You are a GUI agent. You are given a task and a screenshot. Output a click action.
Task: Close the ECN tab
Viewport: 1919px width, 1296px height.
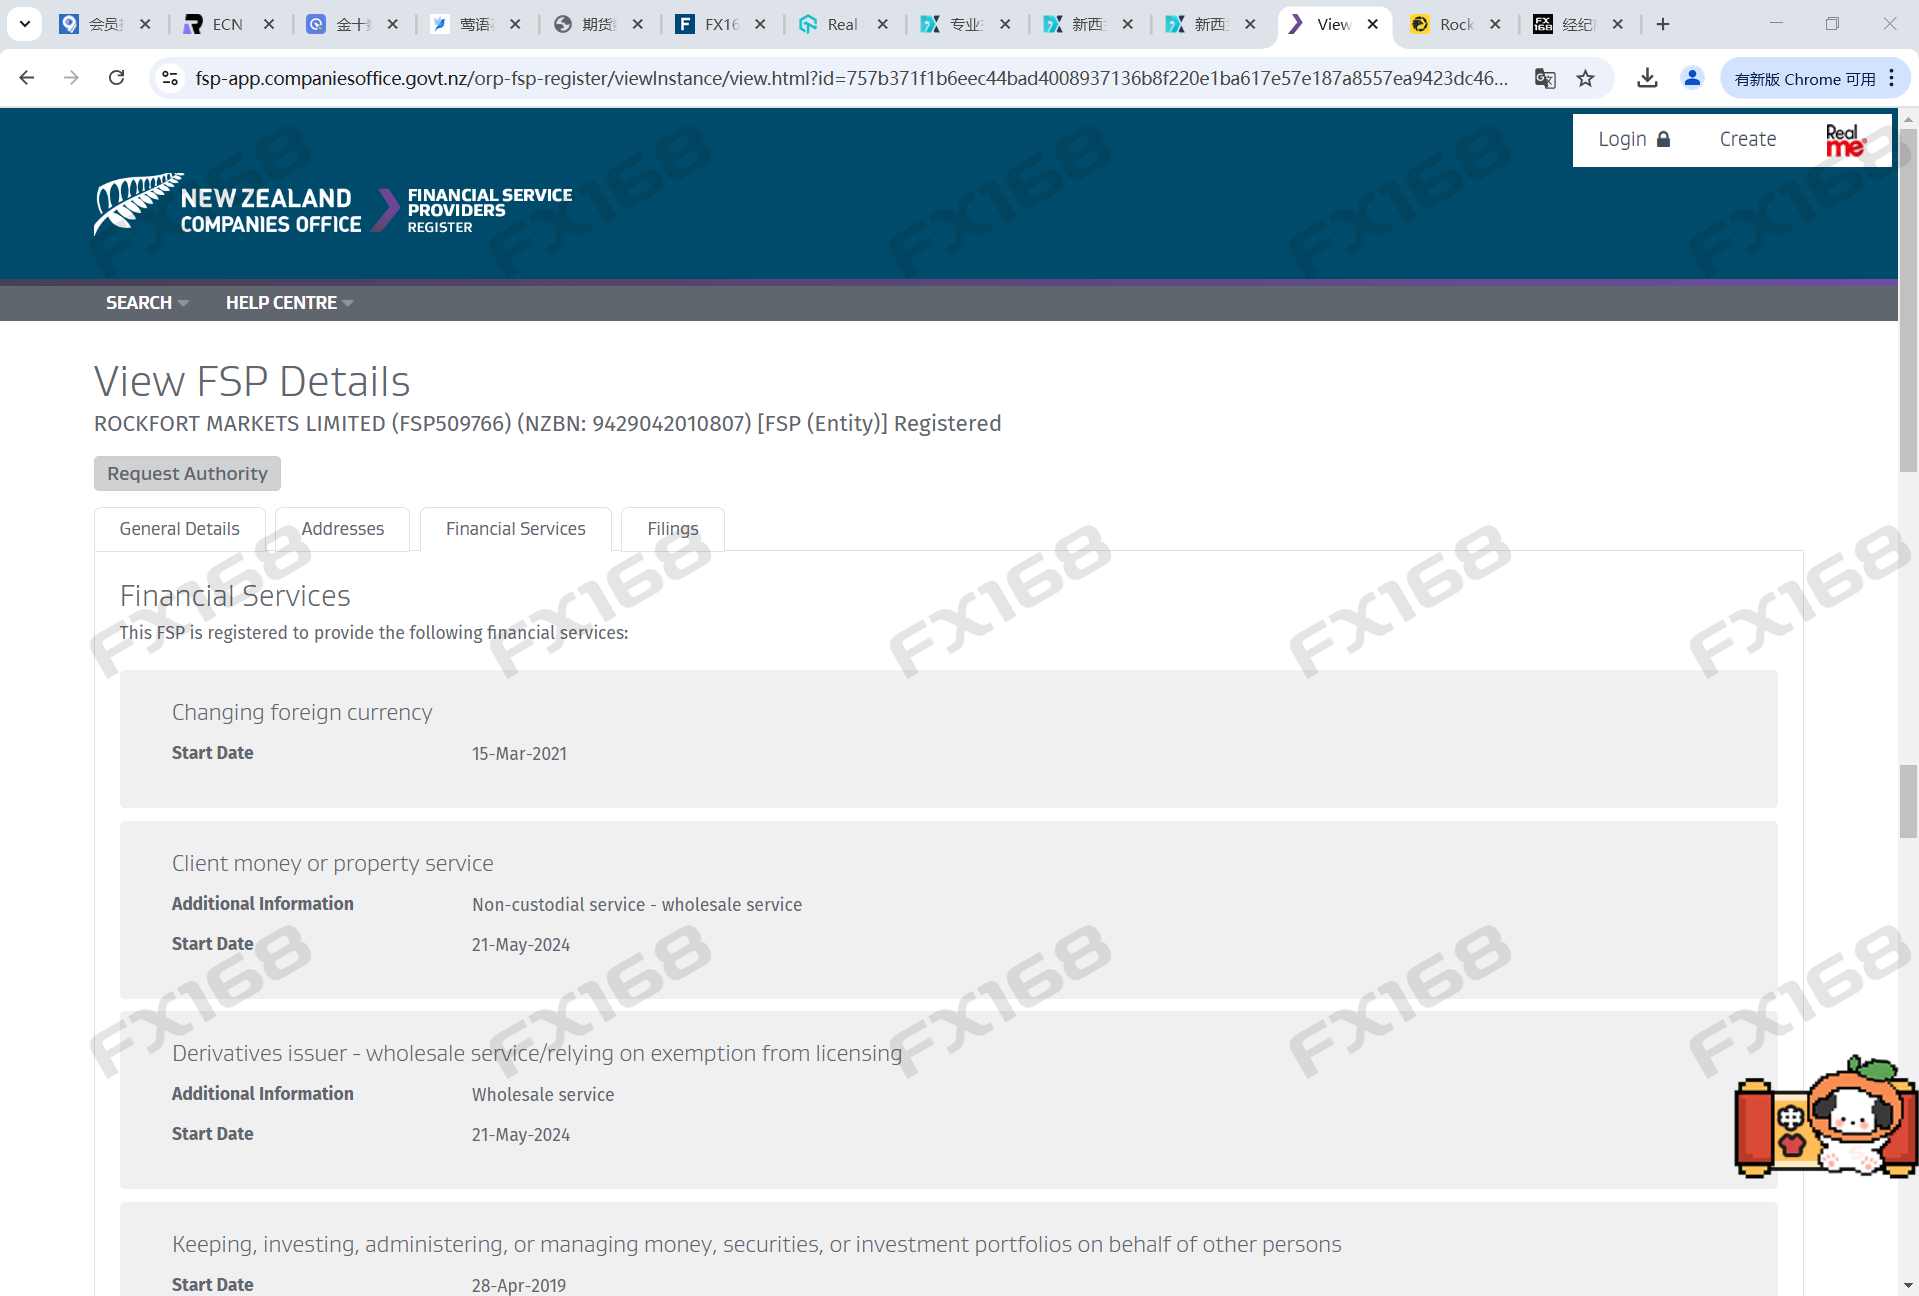coord(269,24)
